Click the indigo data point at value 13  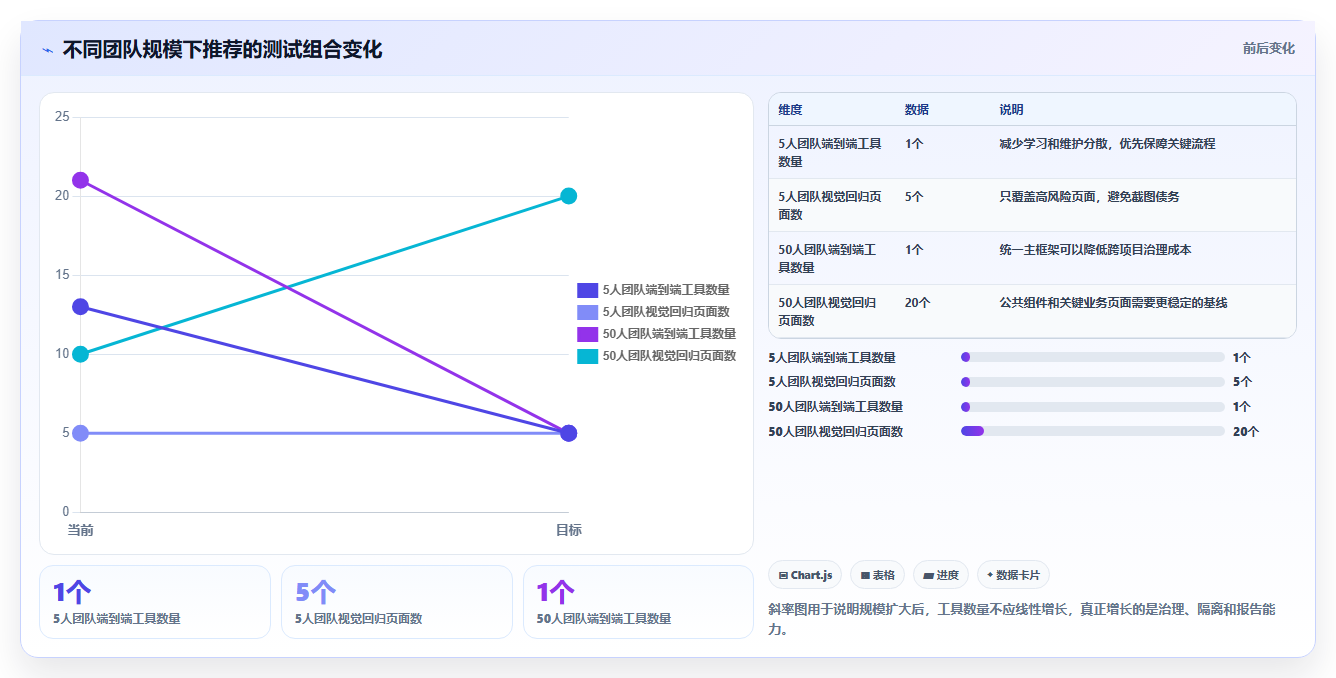pyautogui.click(x=80, y=307)
